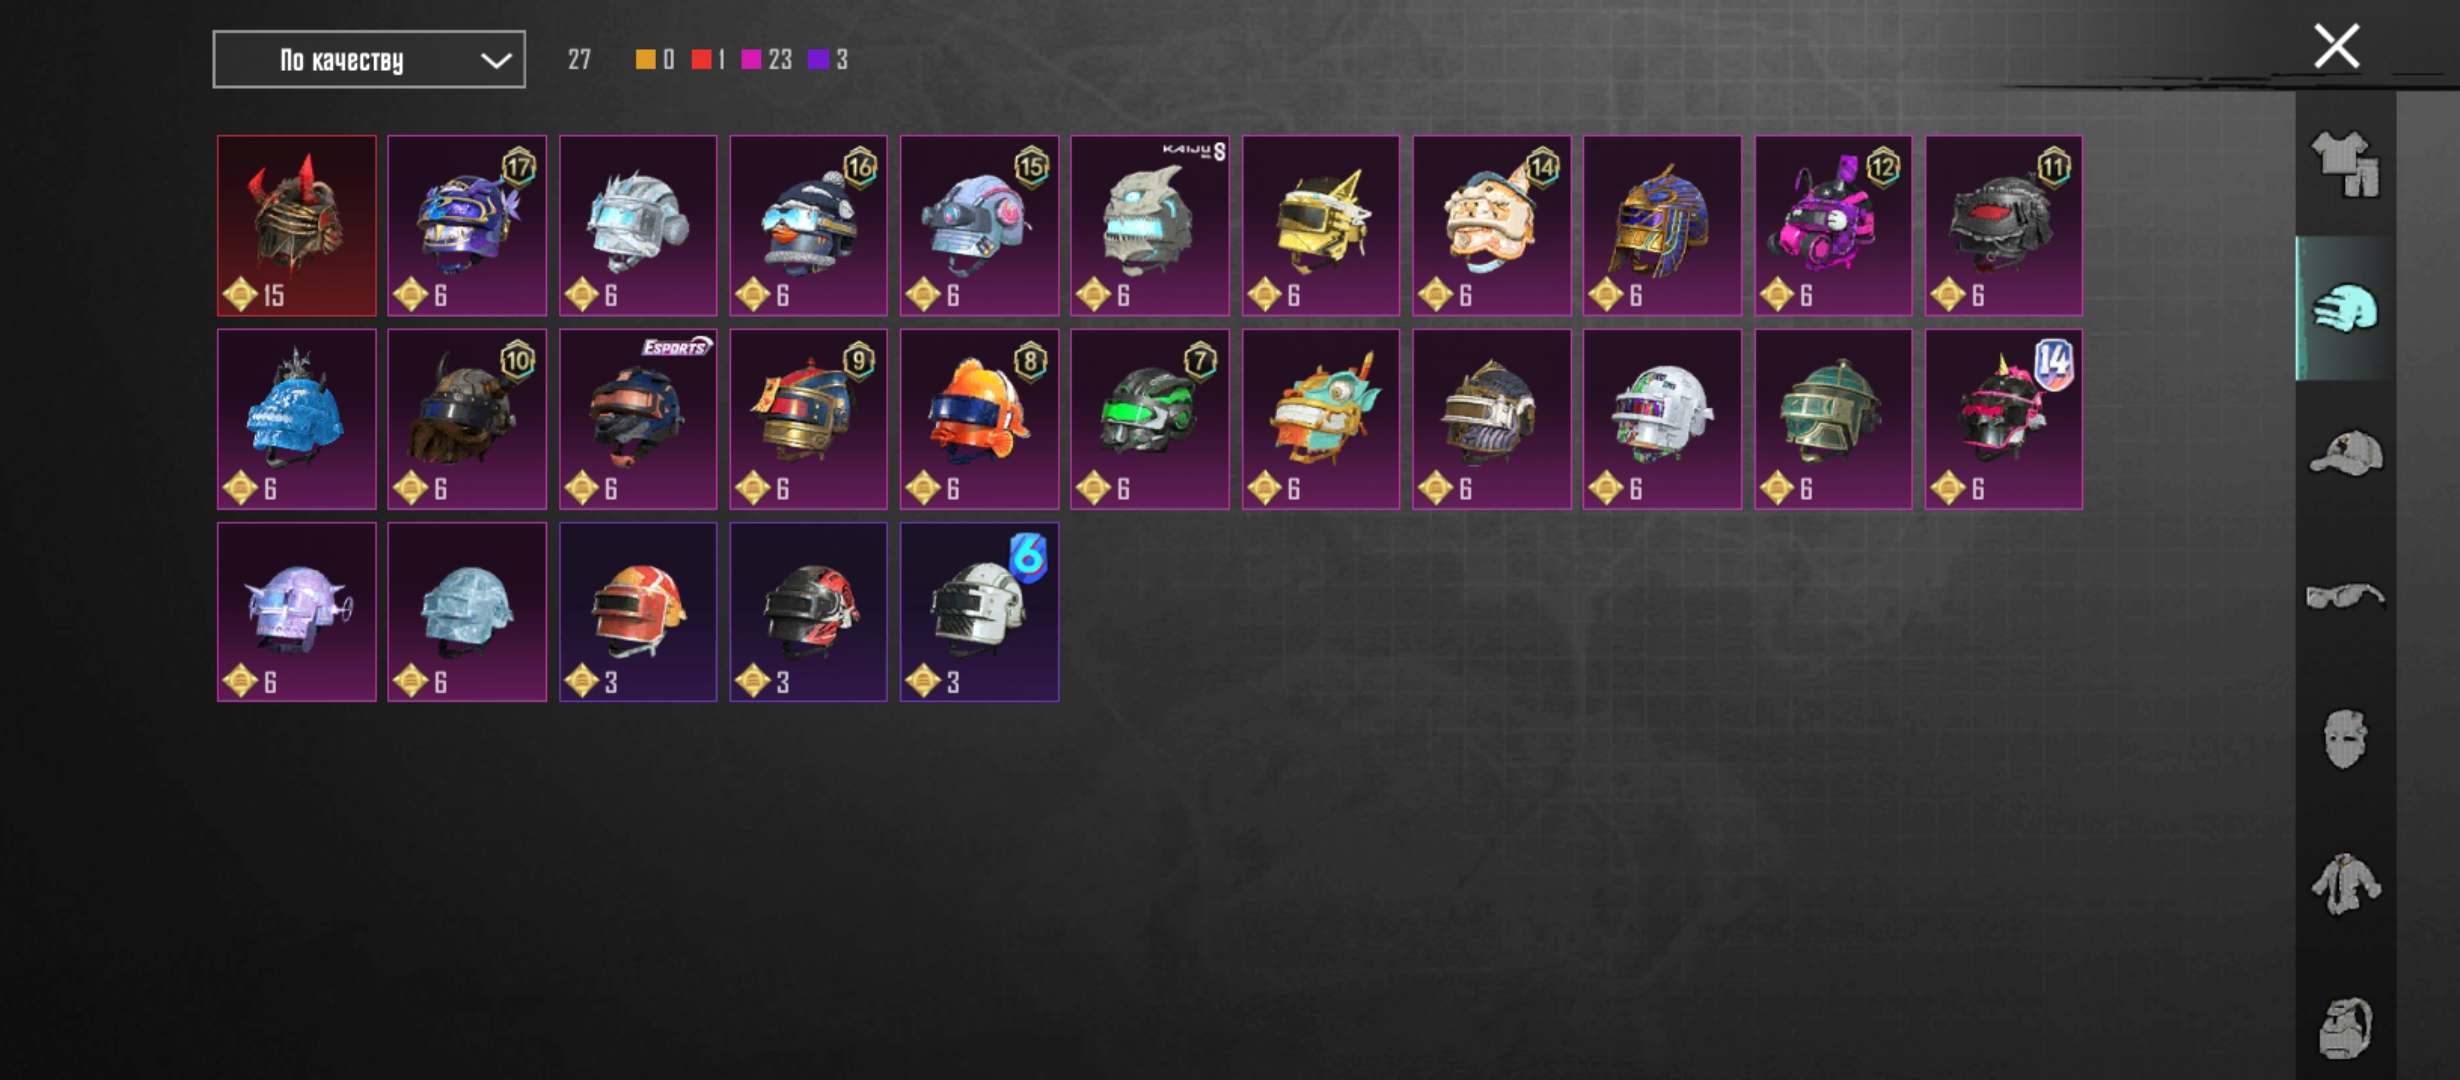The width and height of the screenshot is (2460, 1080).
Task: Choose the helmet with badge 17
Action: coord(467,225)
